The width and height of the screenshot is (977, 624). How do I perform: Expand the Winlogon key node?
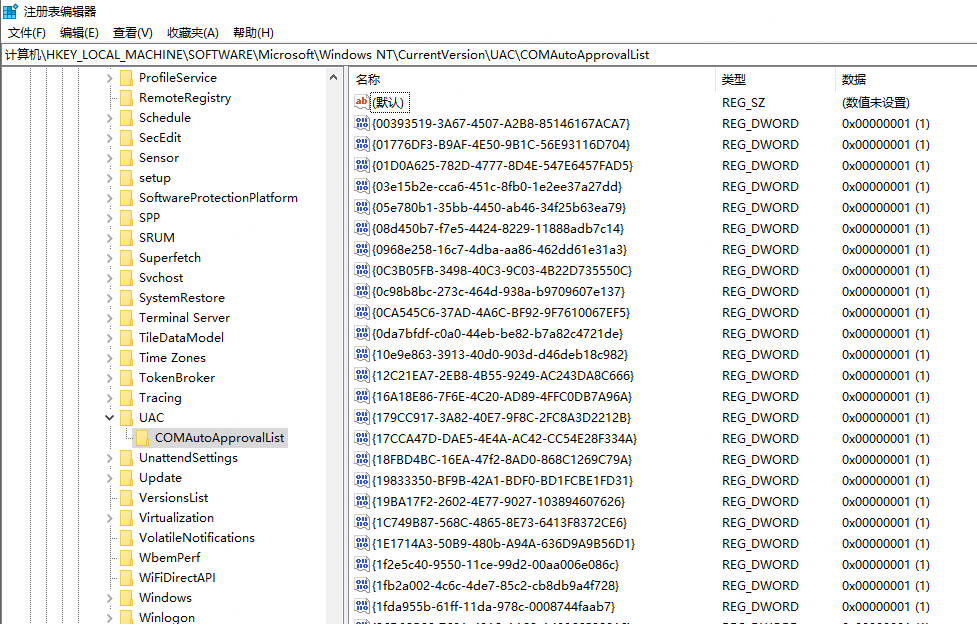(109, 617)
